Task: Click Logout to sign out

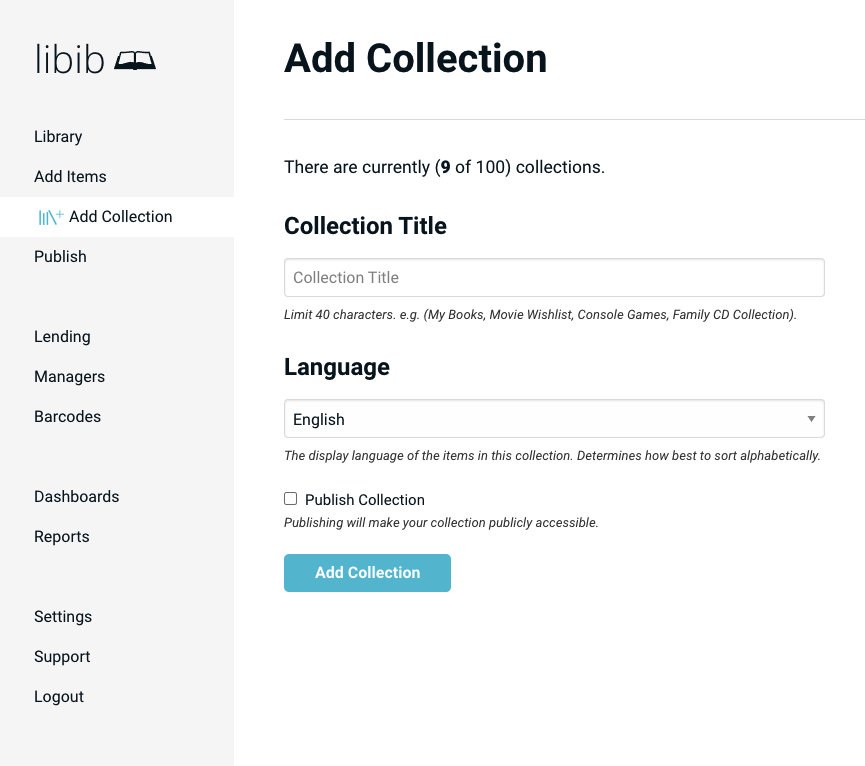Action: (x=58, y=696)
